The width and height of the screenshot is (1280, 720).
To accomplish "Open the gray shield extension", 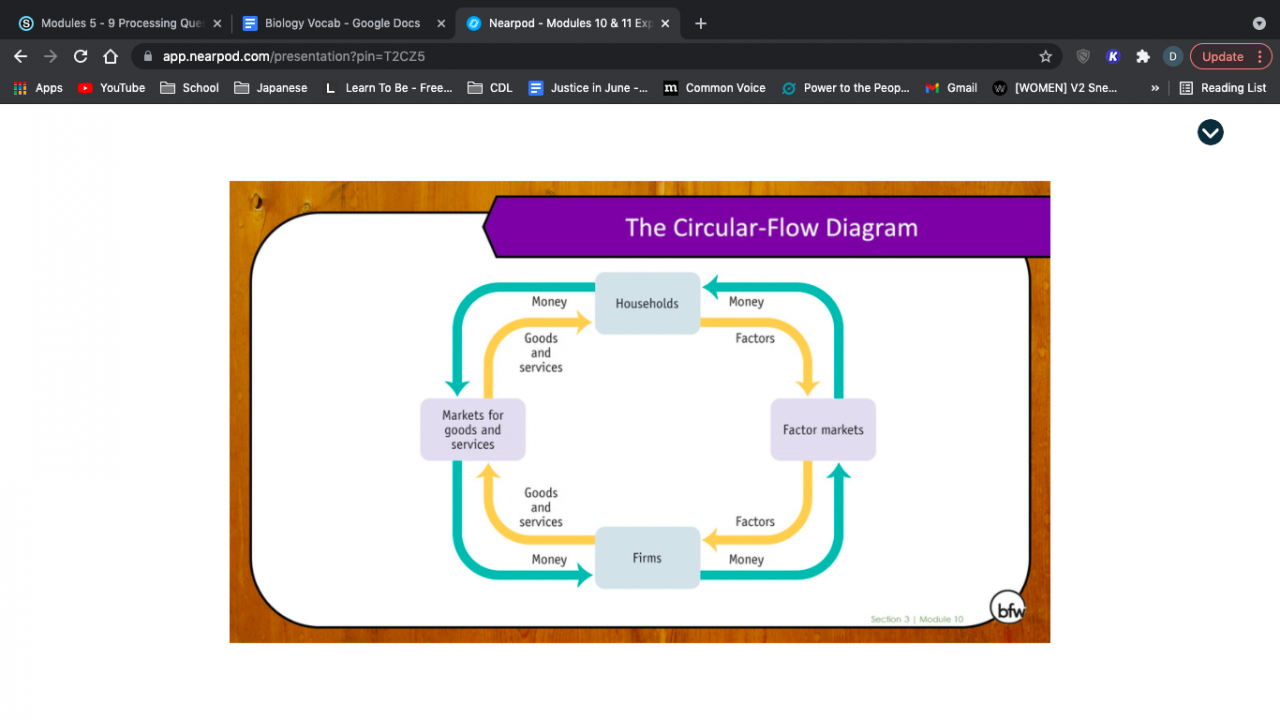I will (x=1083, y=57).
